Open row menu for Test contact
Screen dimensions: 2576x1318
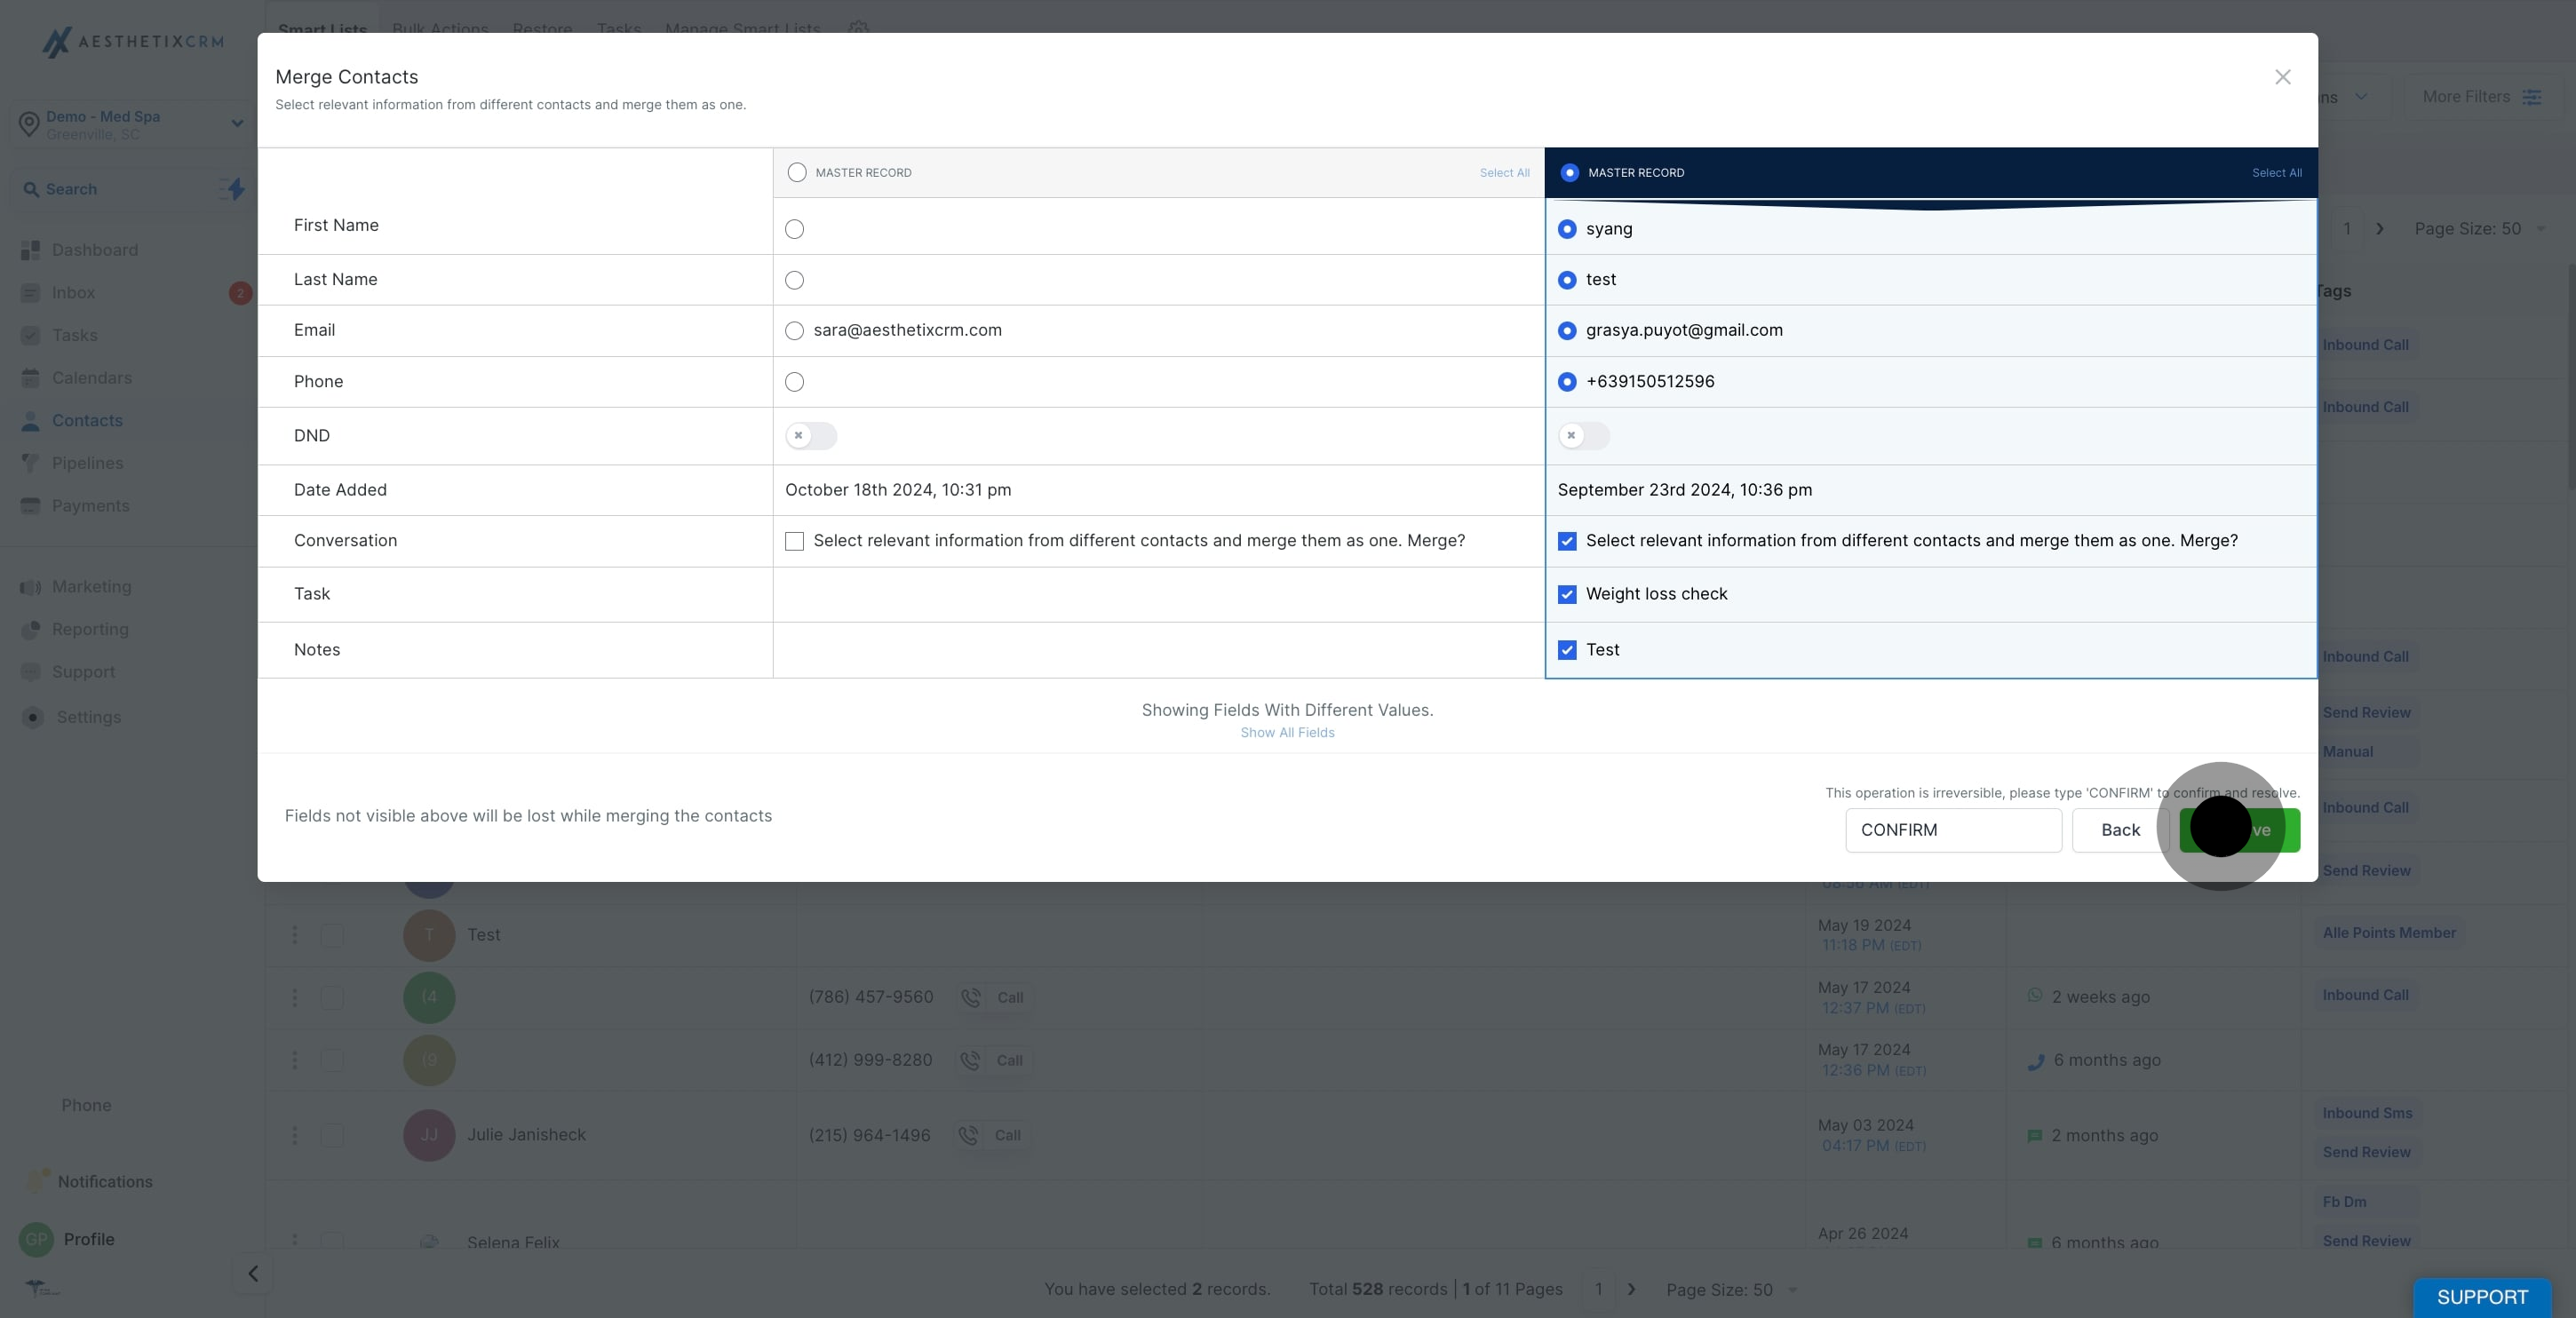[x=294, y=935]
